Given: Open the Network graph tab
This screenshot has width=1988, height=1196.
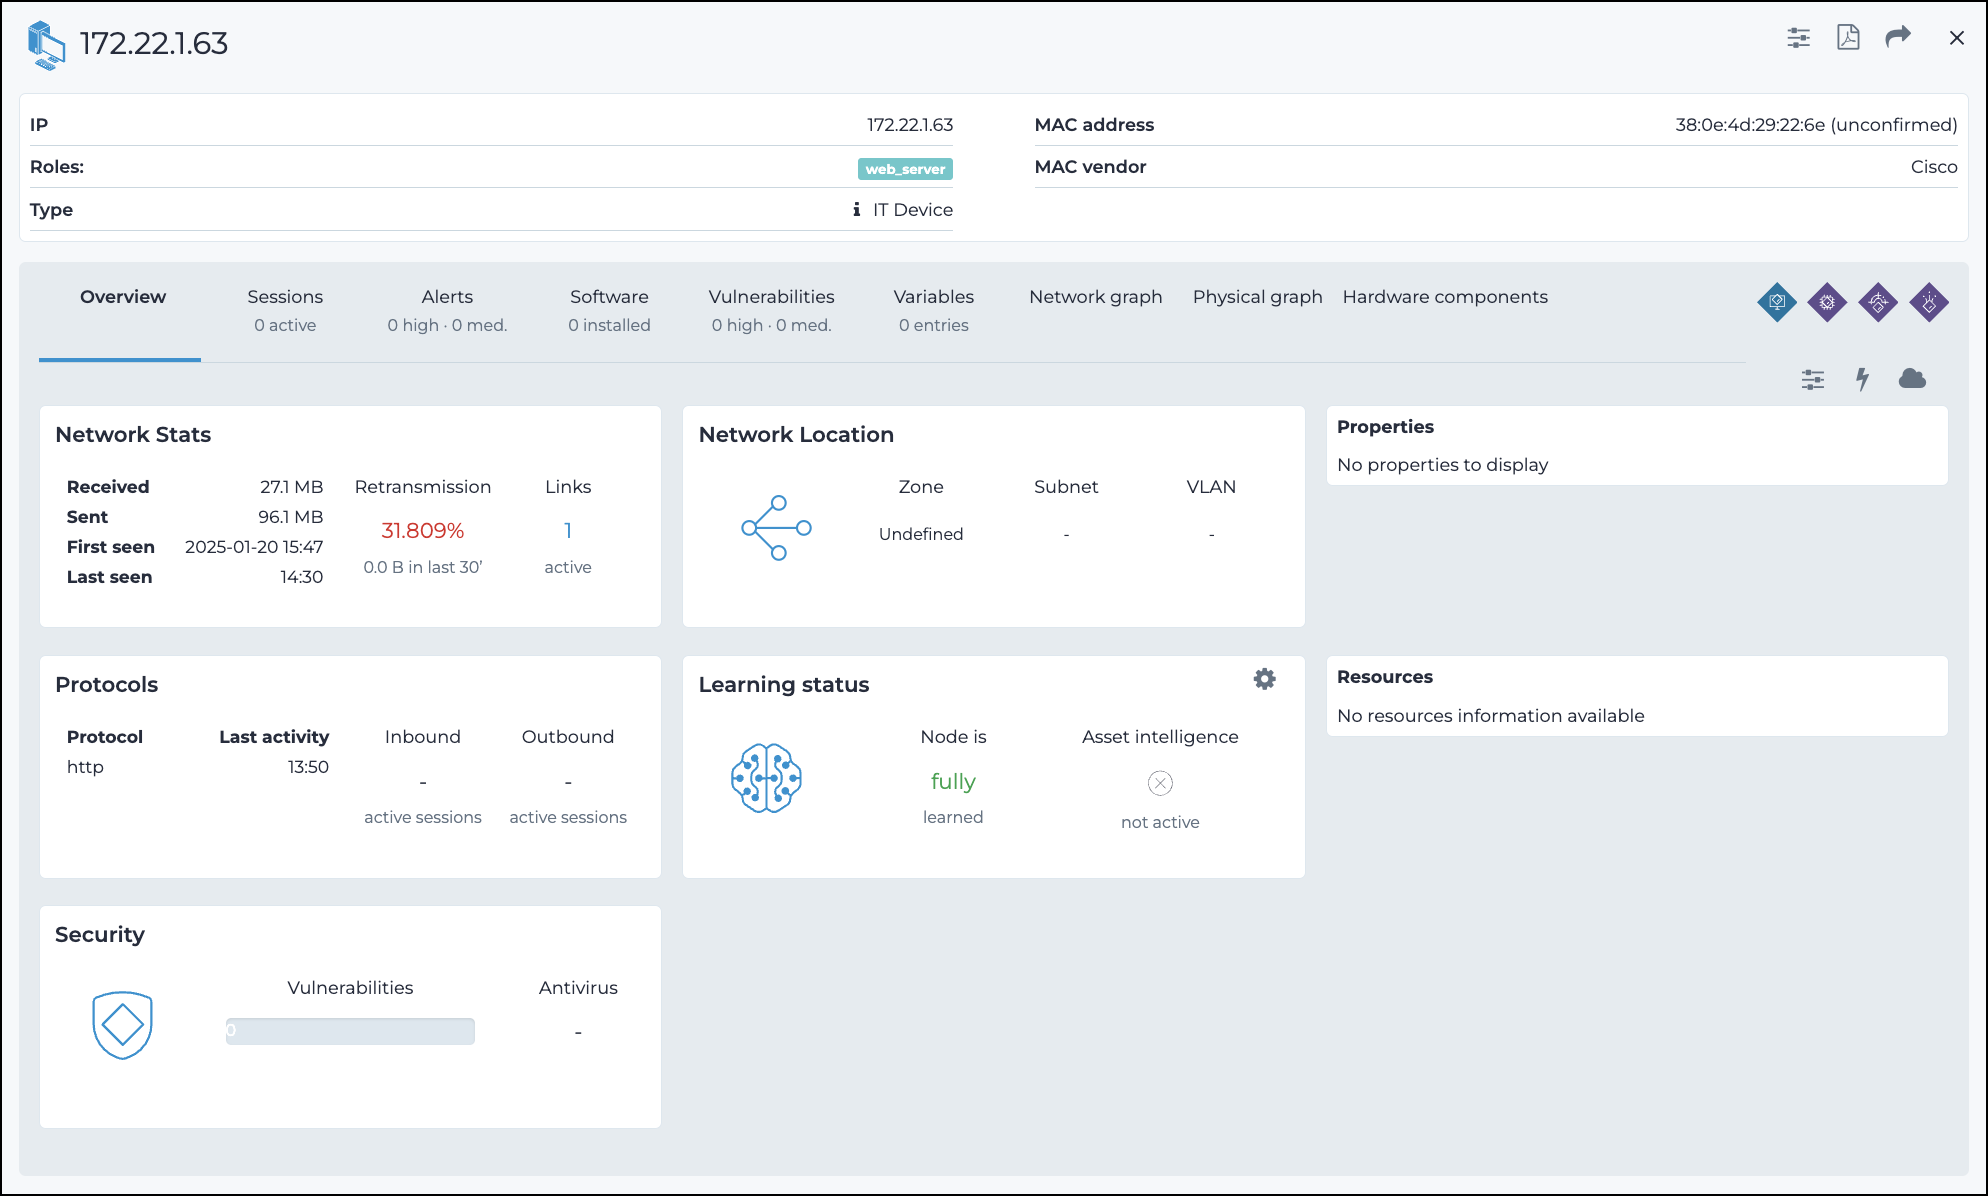Looking at the screenshot, I should [1095, 297].
